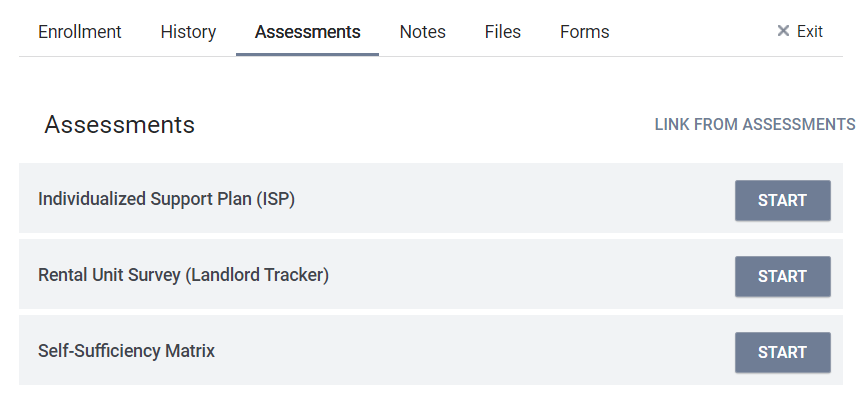
Task: Switch to the Enrollment tab
Action: 80,32
